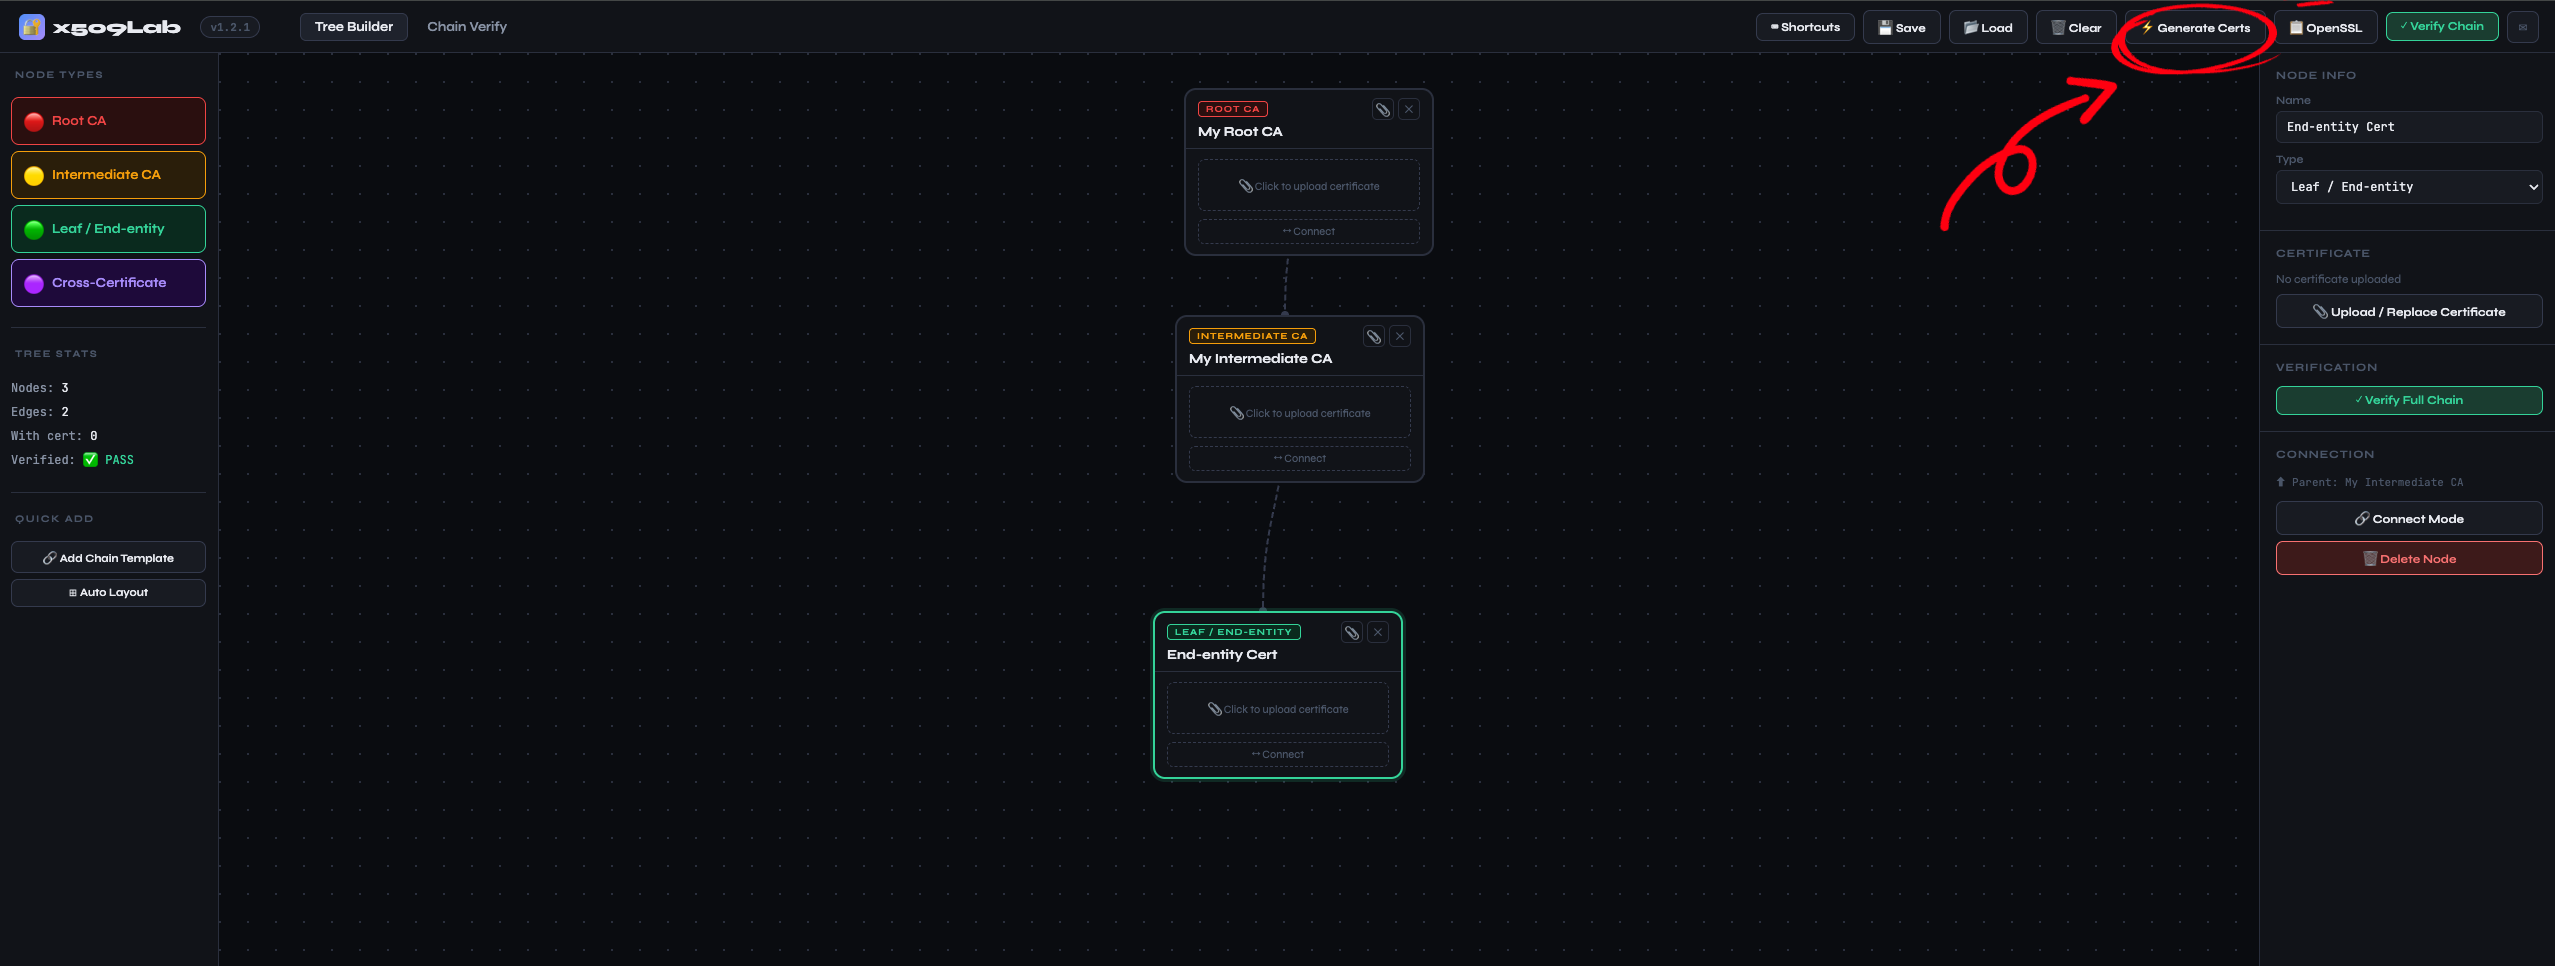The height and width of the screenshot is (966, 2555).
Task: Click the paperclip icon on My Root CA
Action: pyautogui.click(x=1382, y=110)
